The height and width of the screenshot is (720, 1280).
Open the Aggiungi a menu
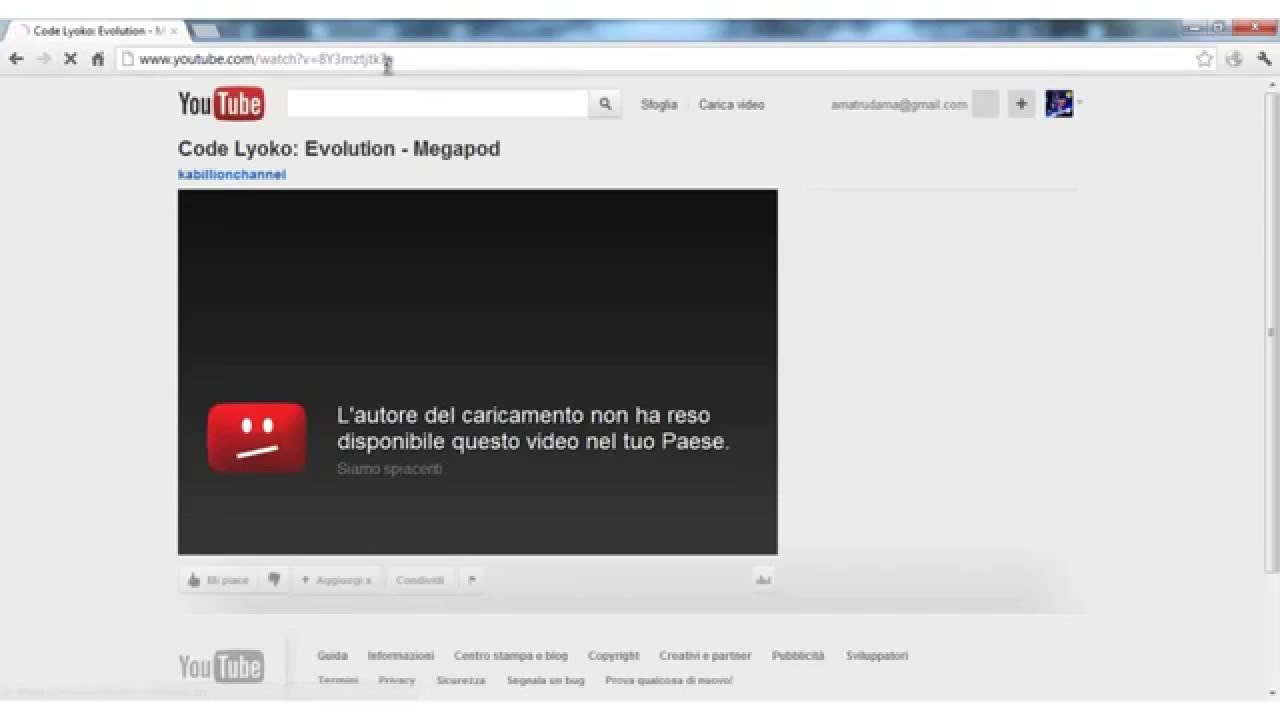(x=336, y=580)
